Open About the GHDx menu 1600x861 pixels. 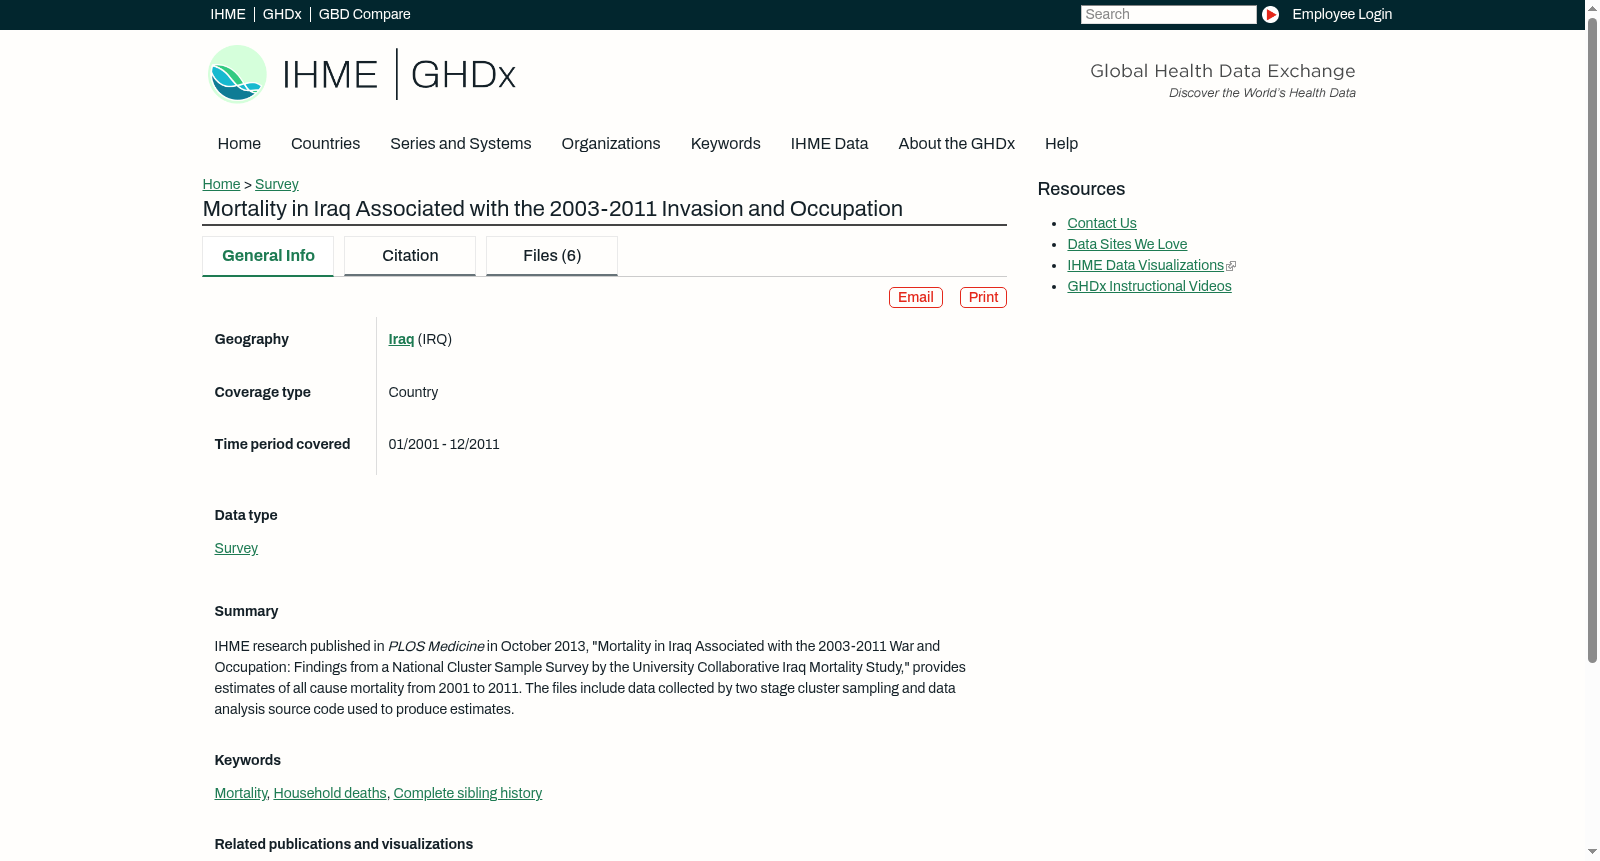(956, 144)
